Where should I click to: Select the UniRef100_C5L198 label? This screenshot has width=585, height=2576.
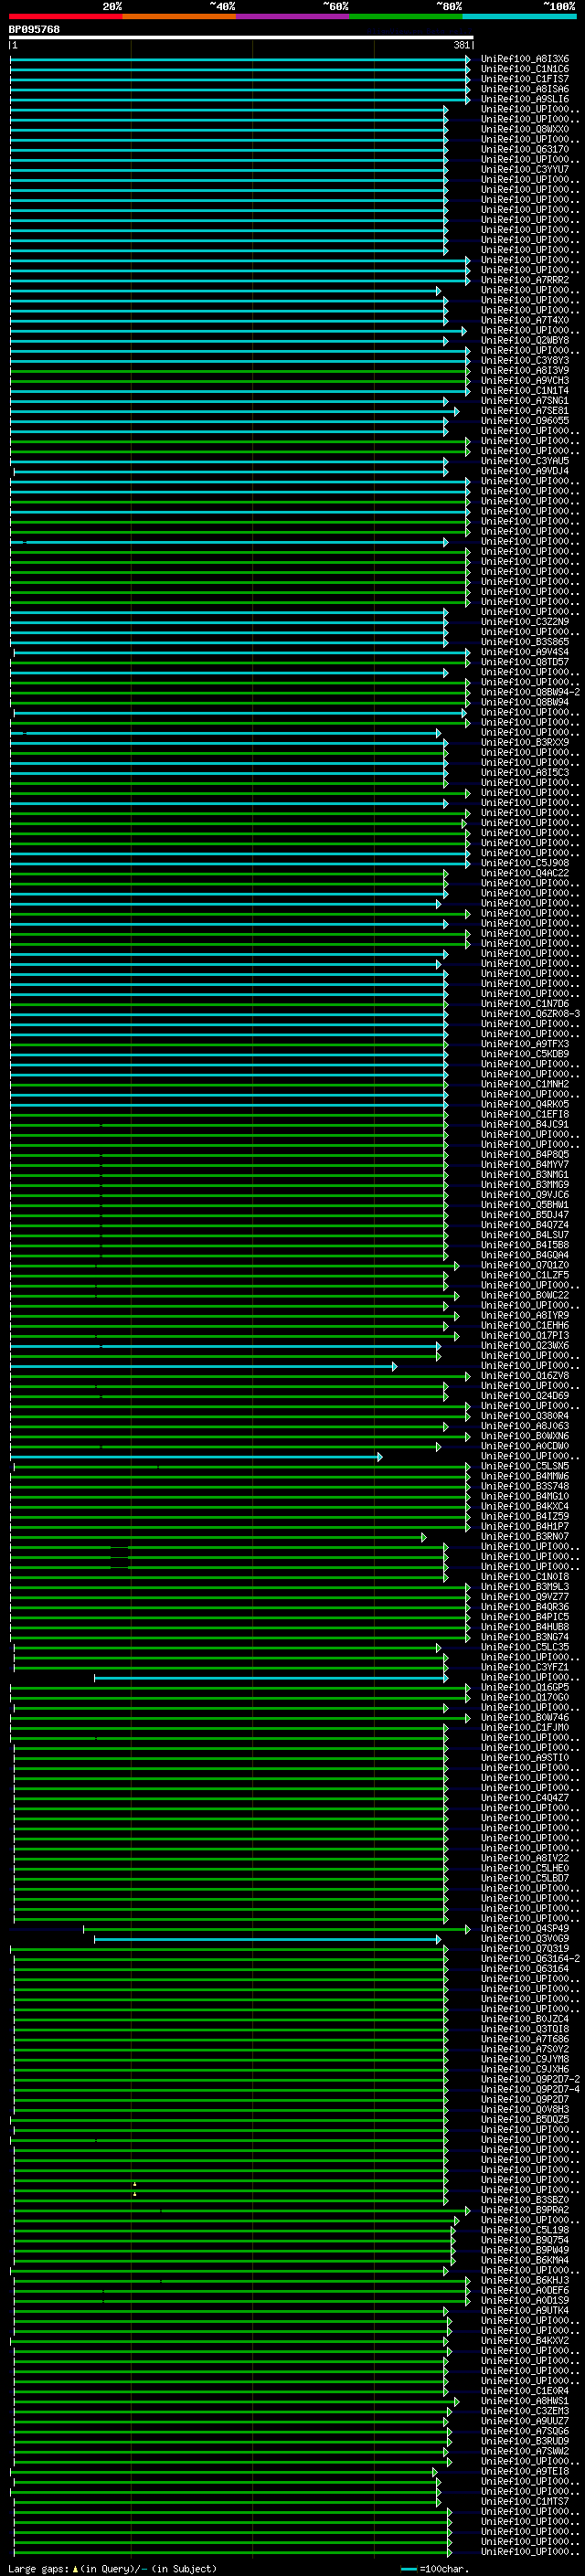tap(525, 2230)
